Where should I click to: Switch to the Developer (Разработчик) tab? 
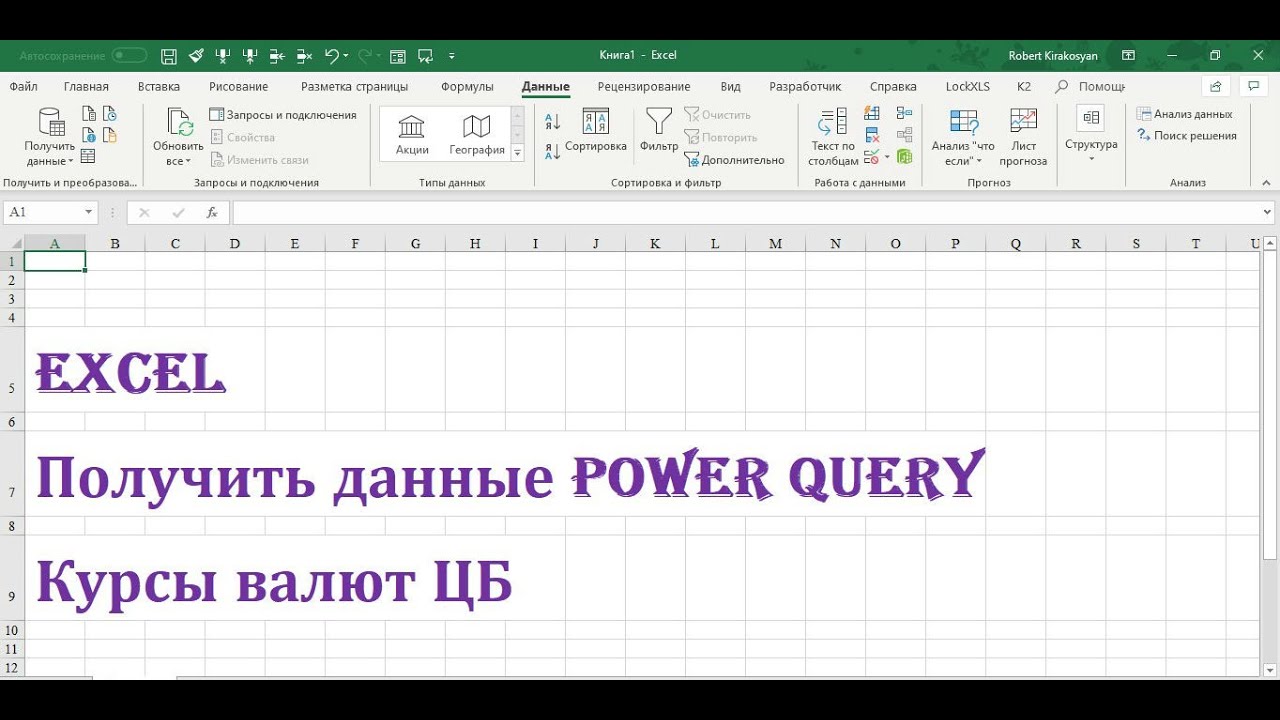(805, 87)
